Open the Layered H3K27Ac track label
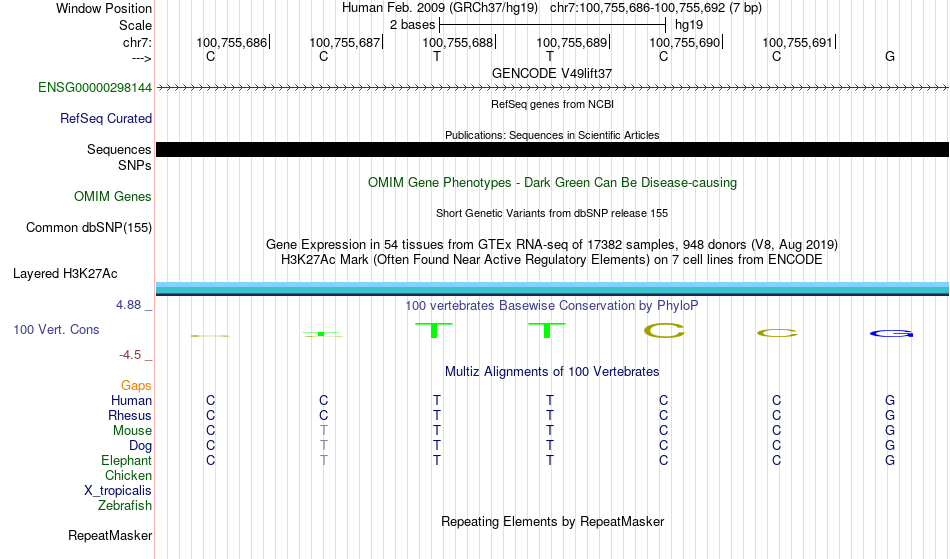 tap(65, 274)
